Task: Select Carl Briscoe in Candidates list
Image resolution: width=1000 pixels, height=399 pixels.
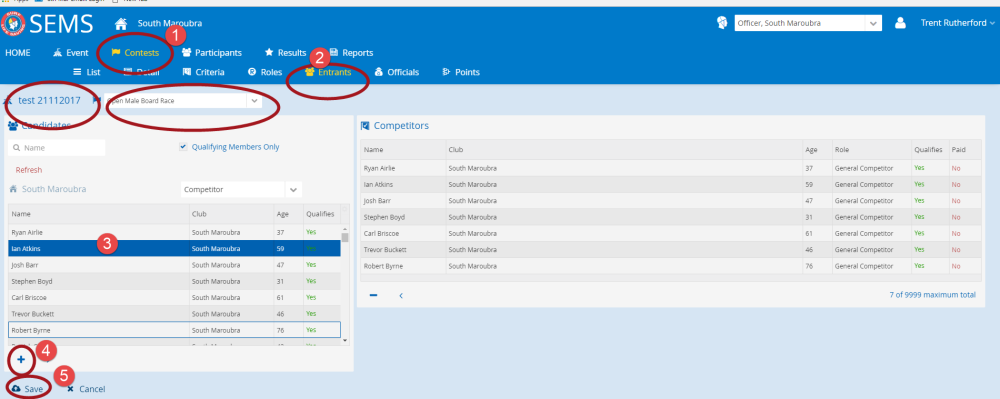Action: (174, 298)
